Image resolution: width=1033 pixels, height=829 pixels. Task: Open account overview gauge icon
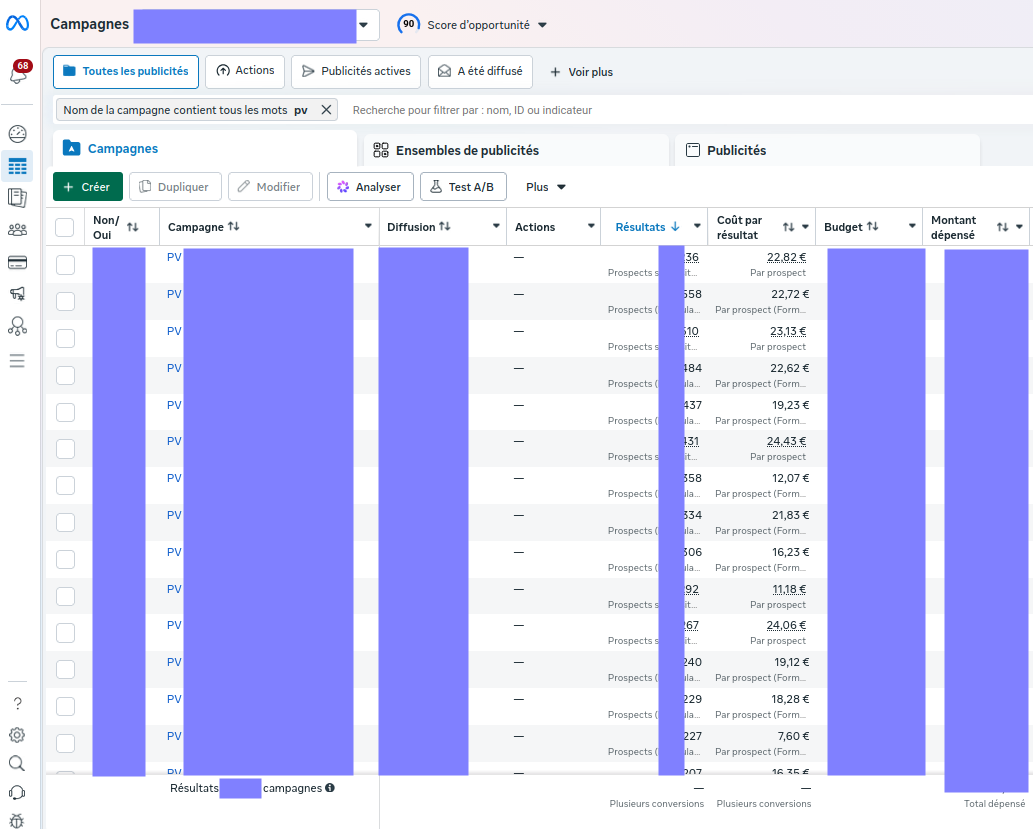click(x=17, y=134)
